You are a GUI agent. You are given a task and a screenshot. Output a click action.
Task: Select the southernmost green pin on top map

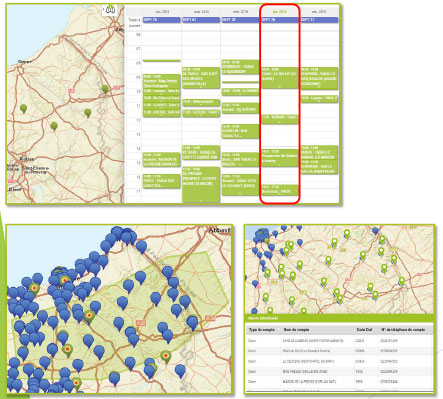point(54,126)
